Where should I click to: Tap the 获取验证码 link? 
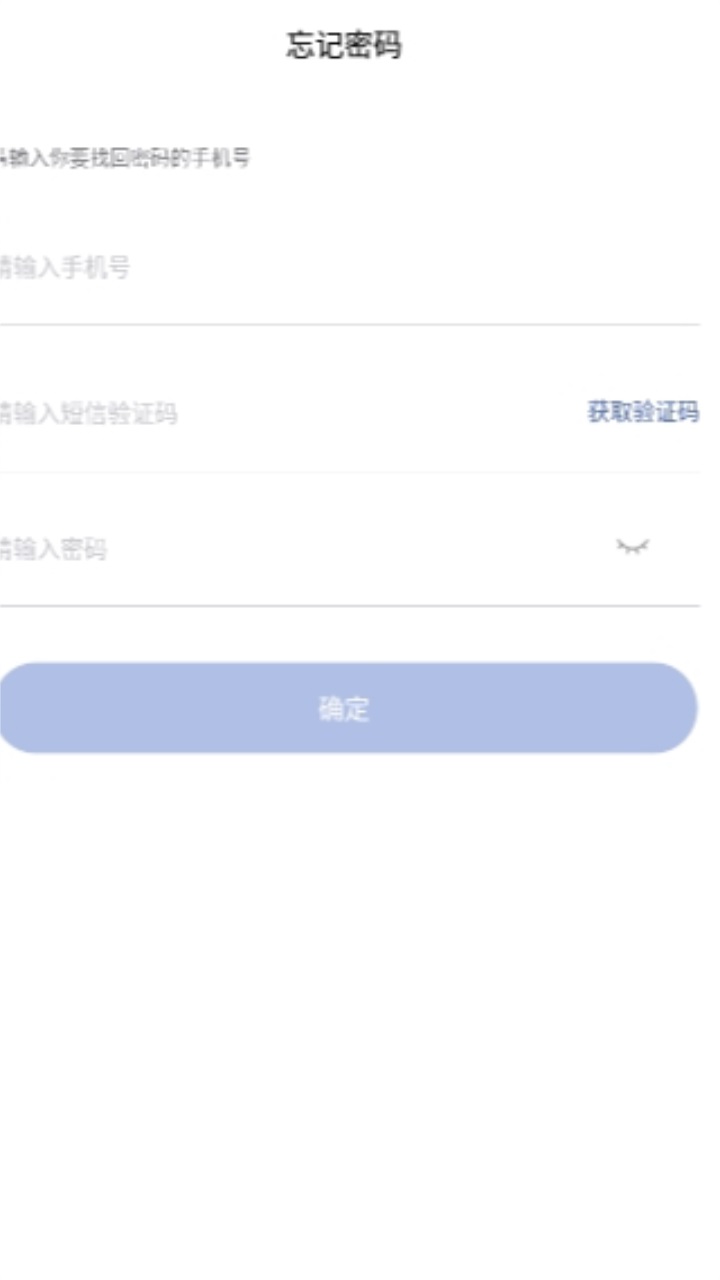tap(642, 412)
